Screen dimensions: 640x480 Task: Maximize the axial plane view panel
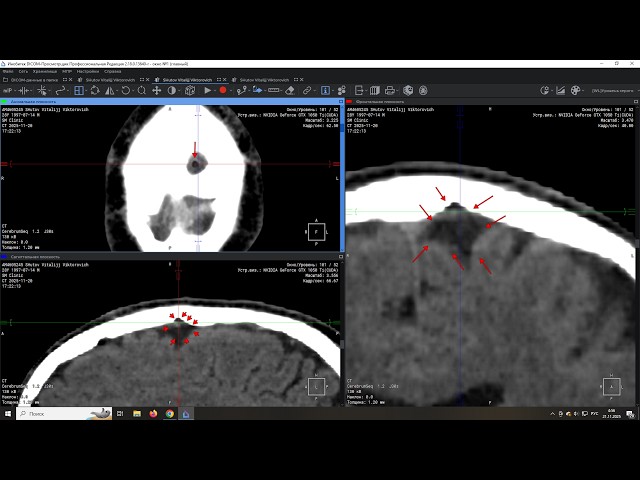(x=341, y=101)
